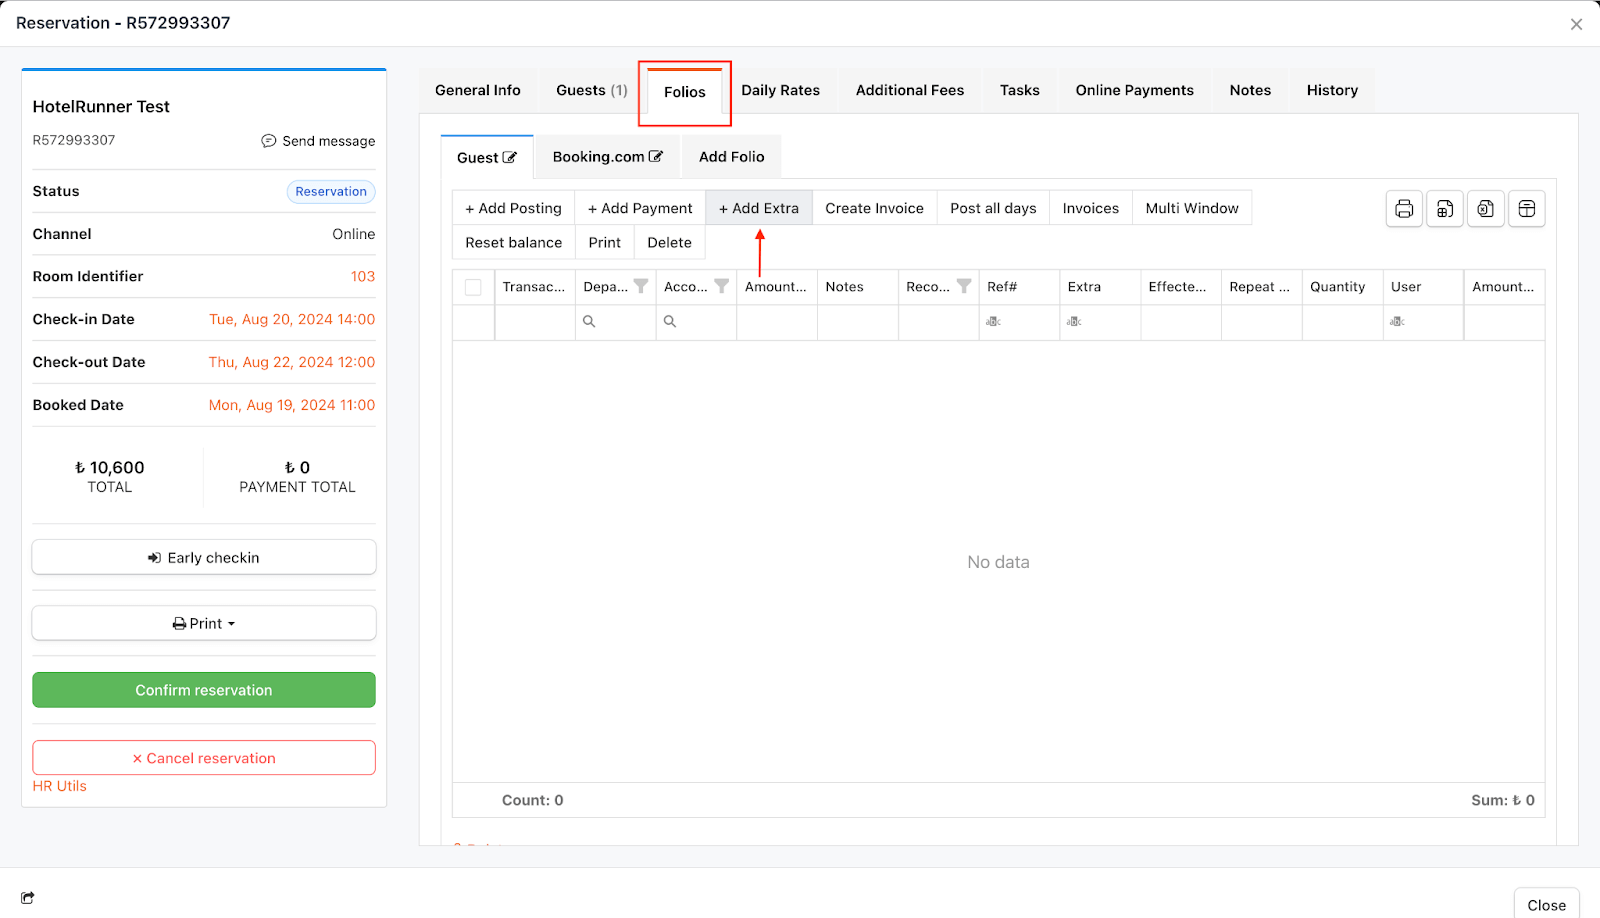Image resolution: width=1600 pixels, height=918 pixels.
Task: Open the Account column filter funnel
Action: click(721, 287)
